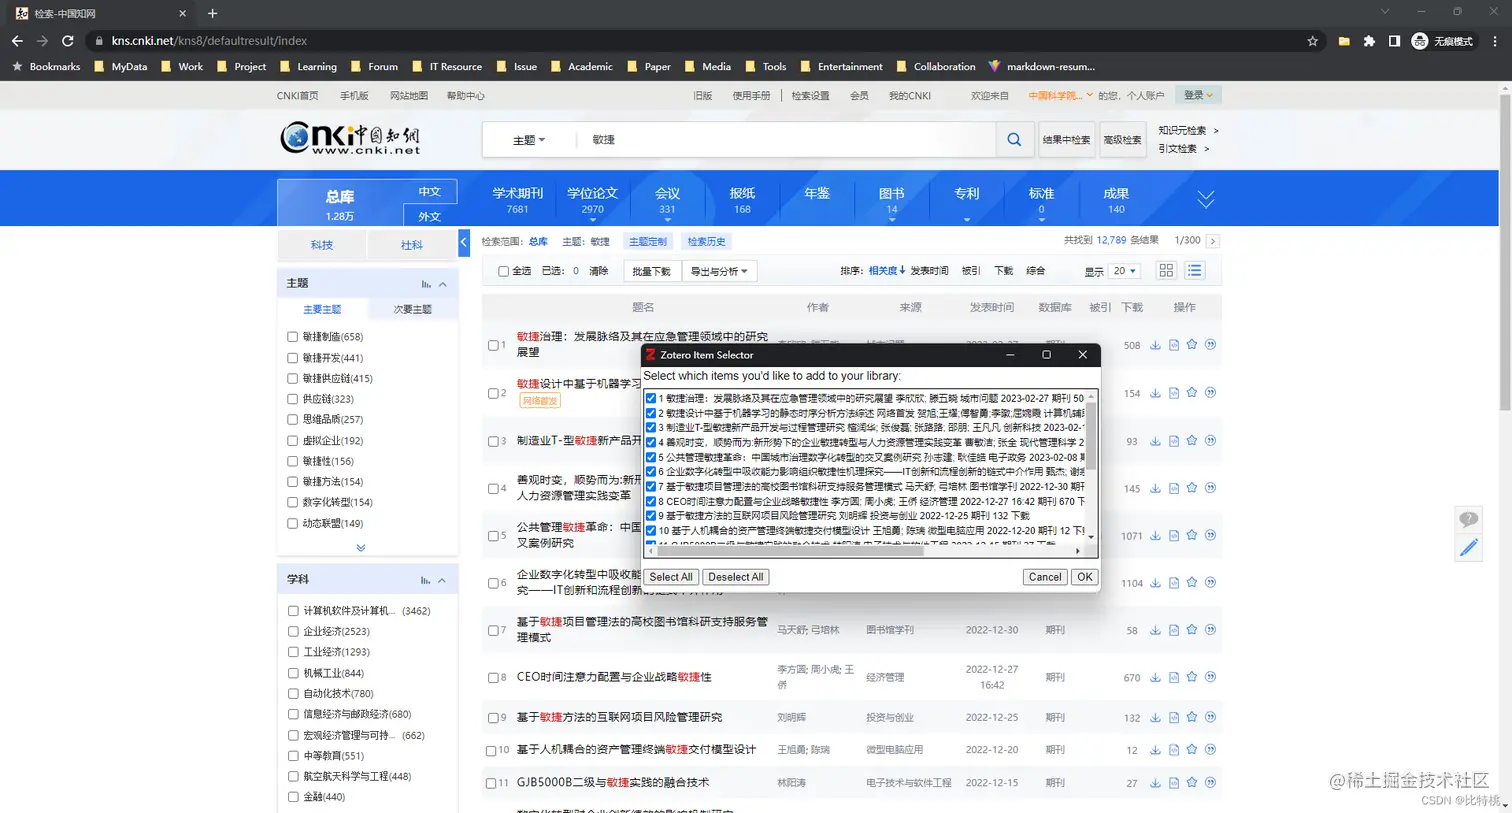The width and height of the screenshot is (1512, 813).
Task: Switch to grid view of results
Action: (x=1167, y=270)
